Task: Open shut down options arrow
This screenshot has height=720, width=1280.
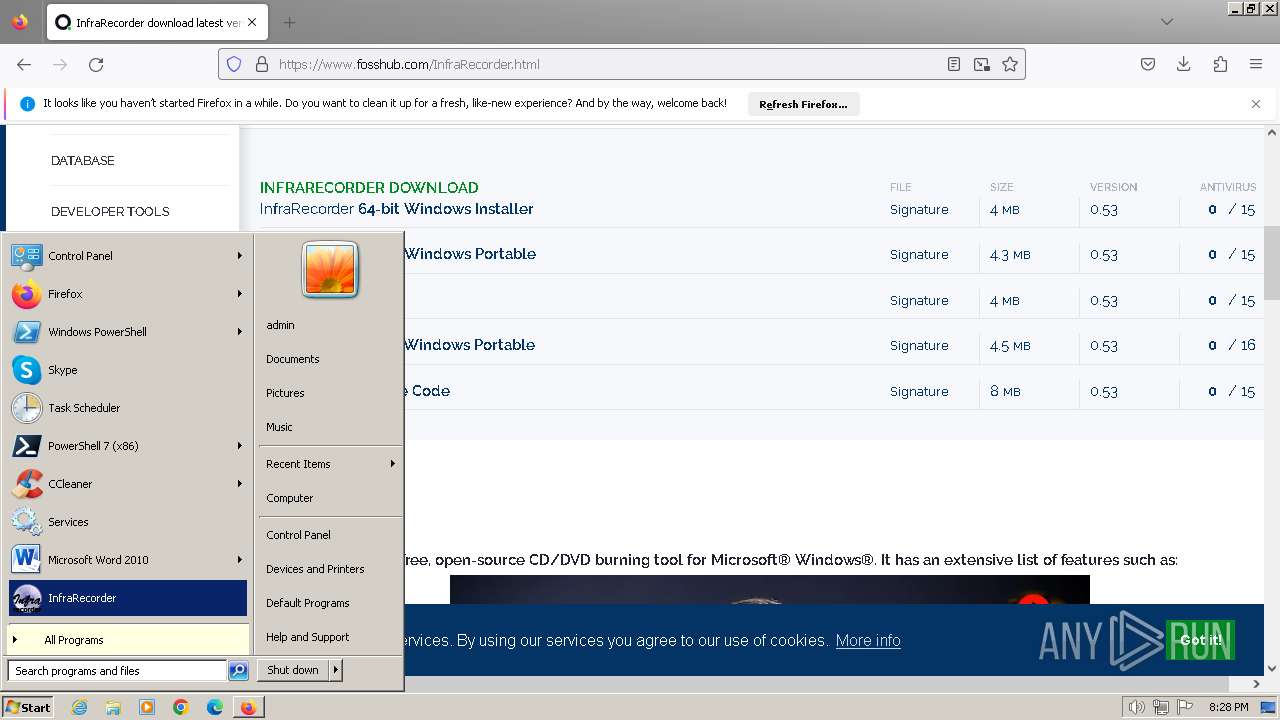Action: point(336,670)
